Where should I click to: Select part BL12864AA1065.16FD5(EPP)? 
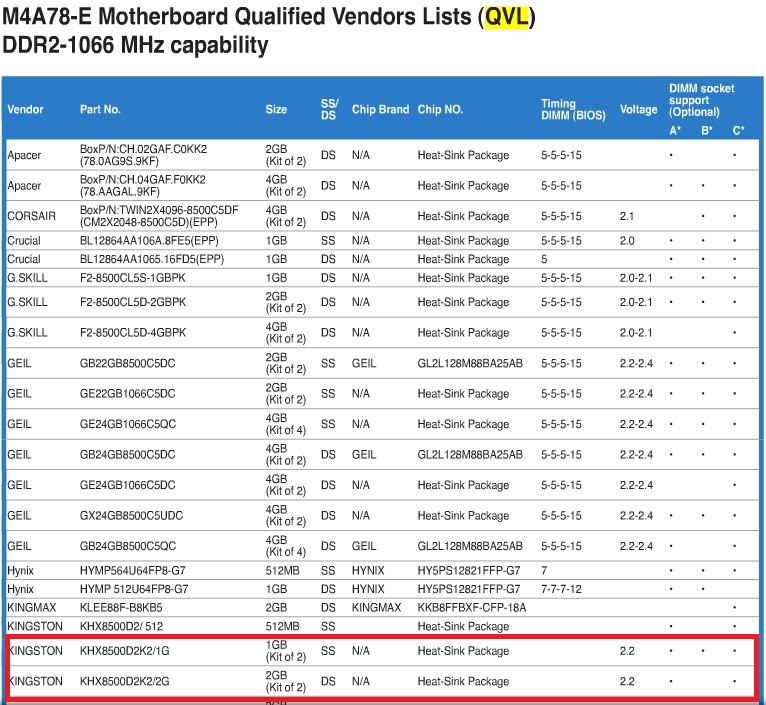[x=151, y=259]
